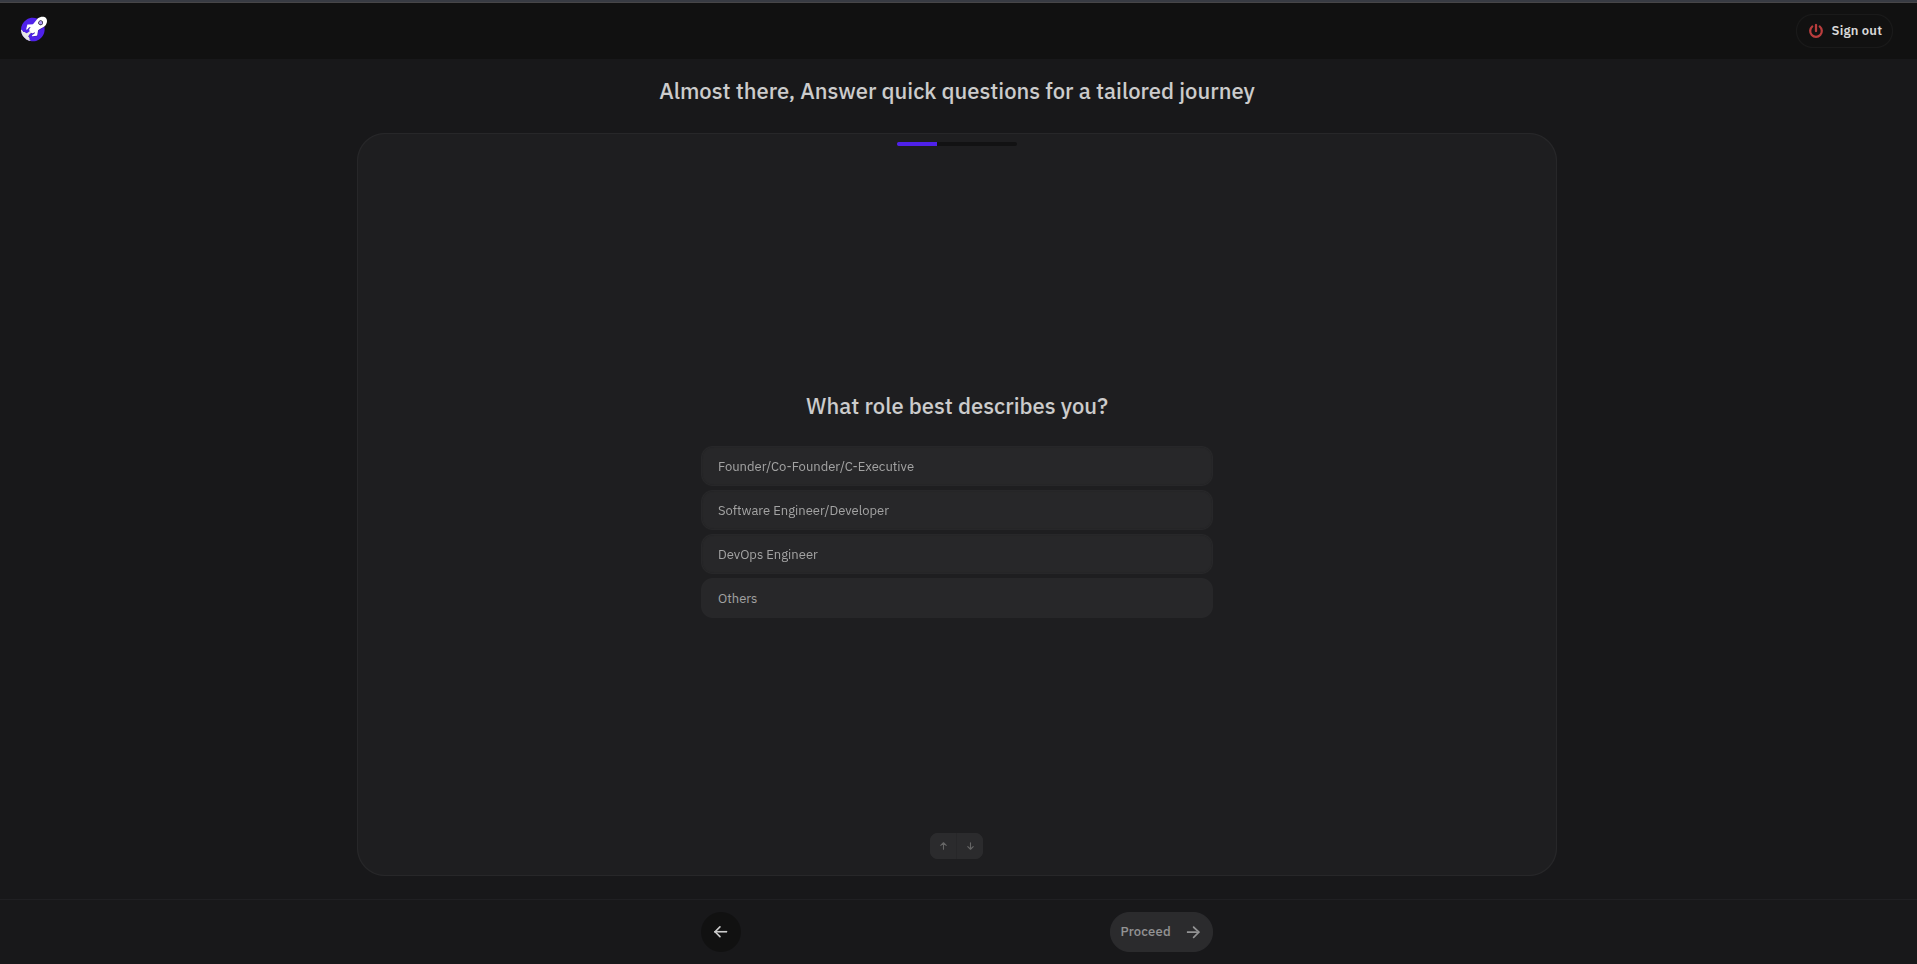Click the Proceed button

(1161, 932)
